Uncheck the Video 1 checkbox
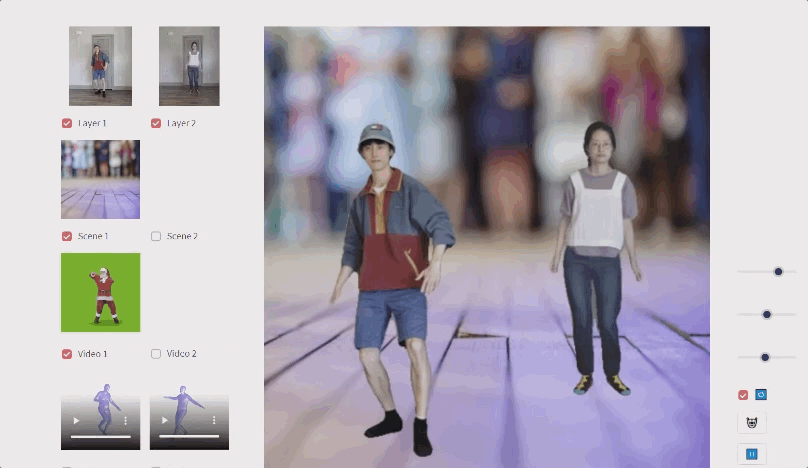The height and width of the screenshot is (468, 808). [x=67, y=354]
